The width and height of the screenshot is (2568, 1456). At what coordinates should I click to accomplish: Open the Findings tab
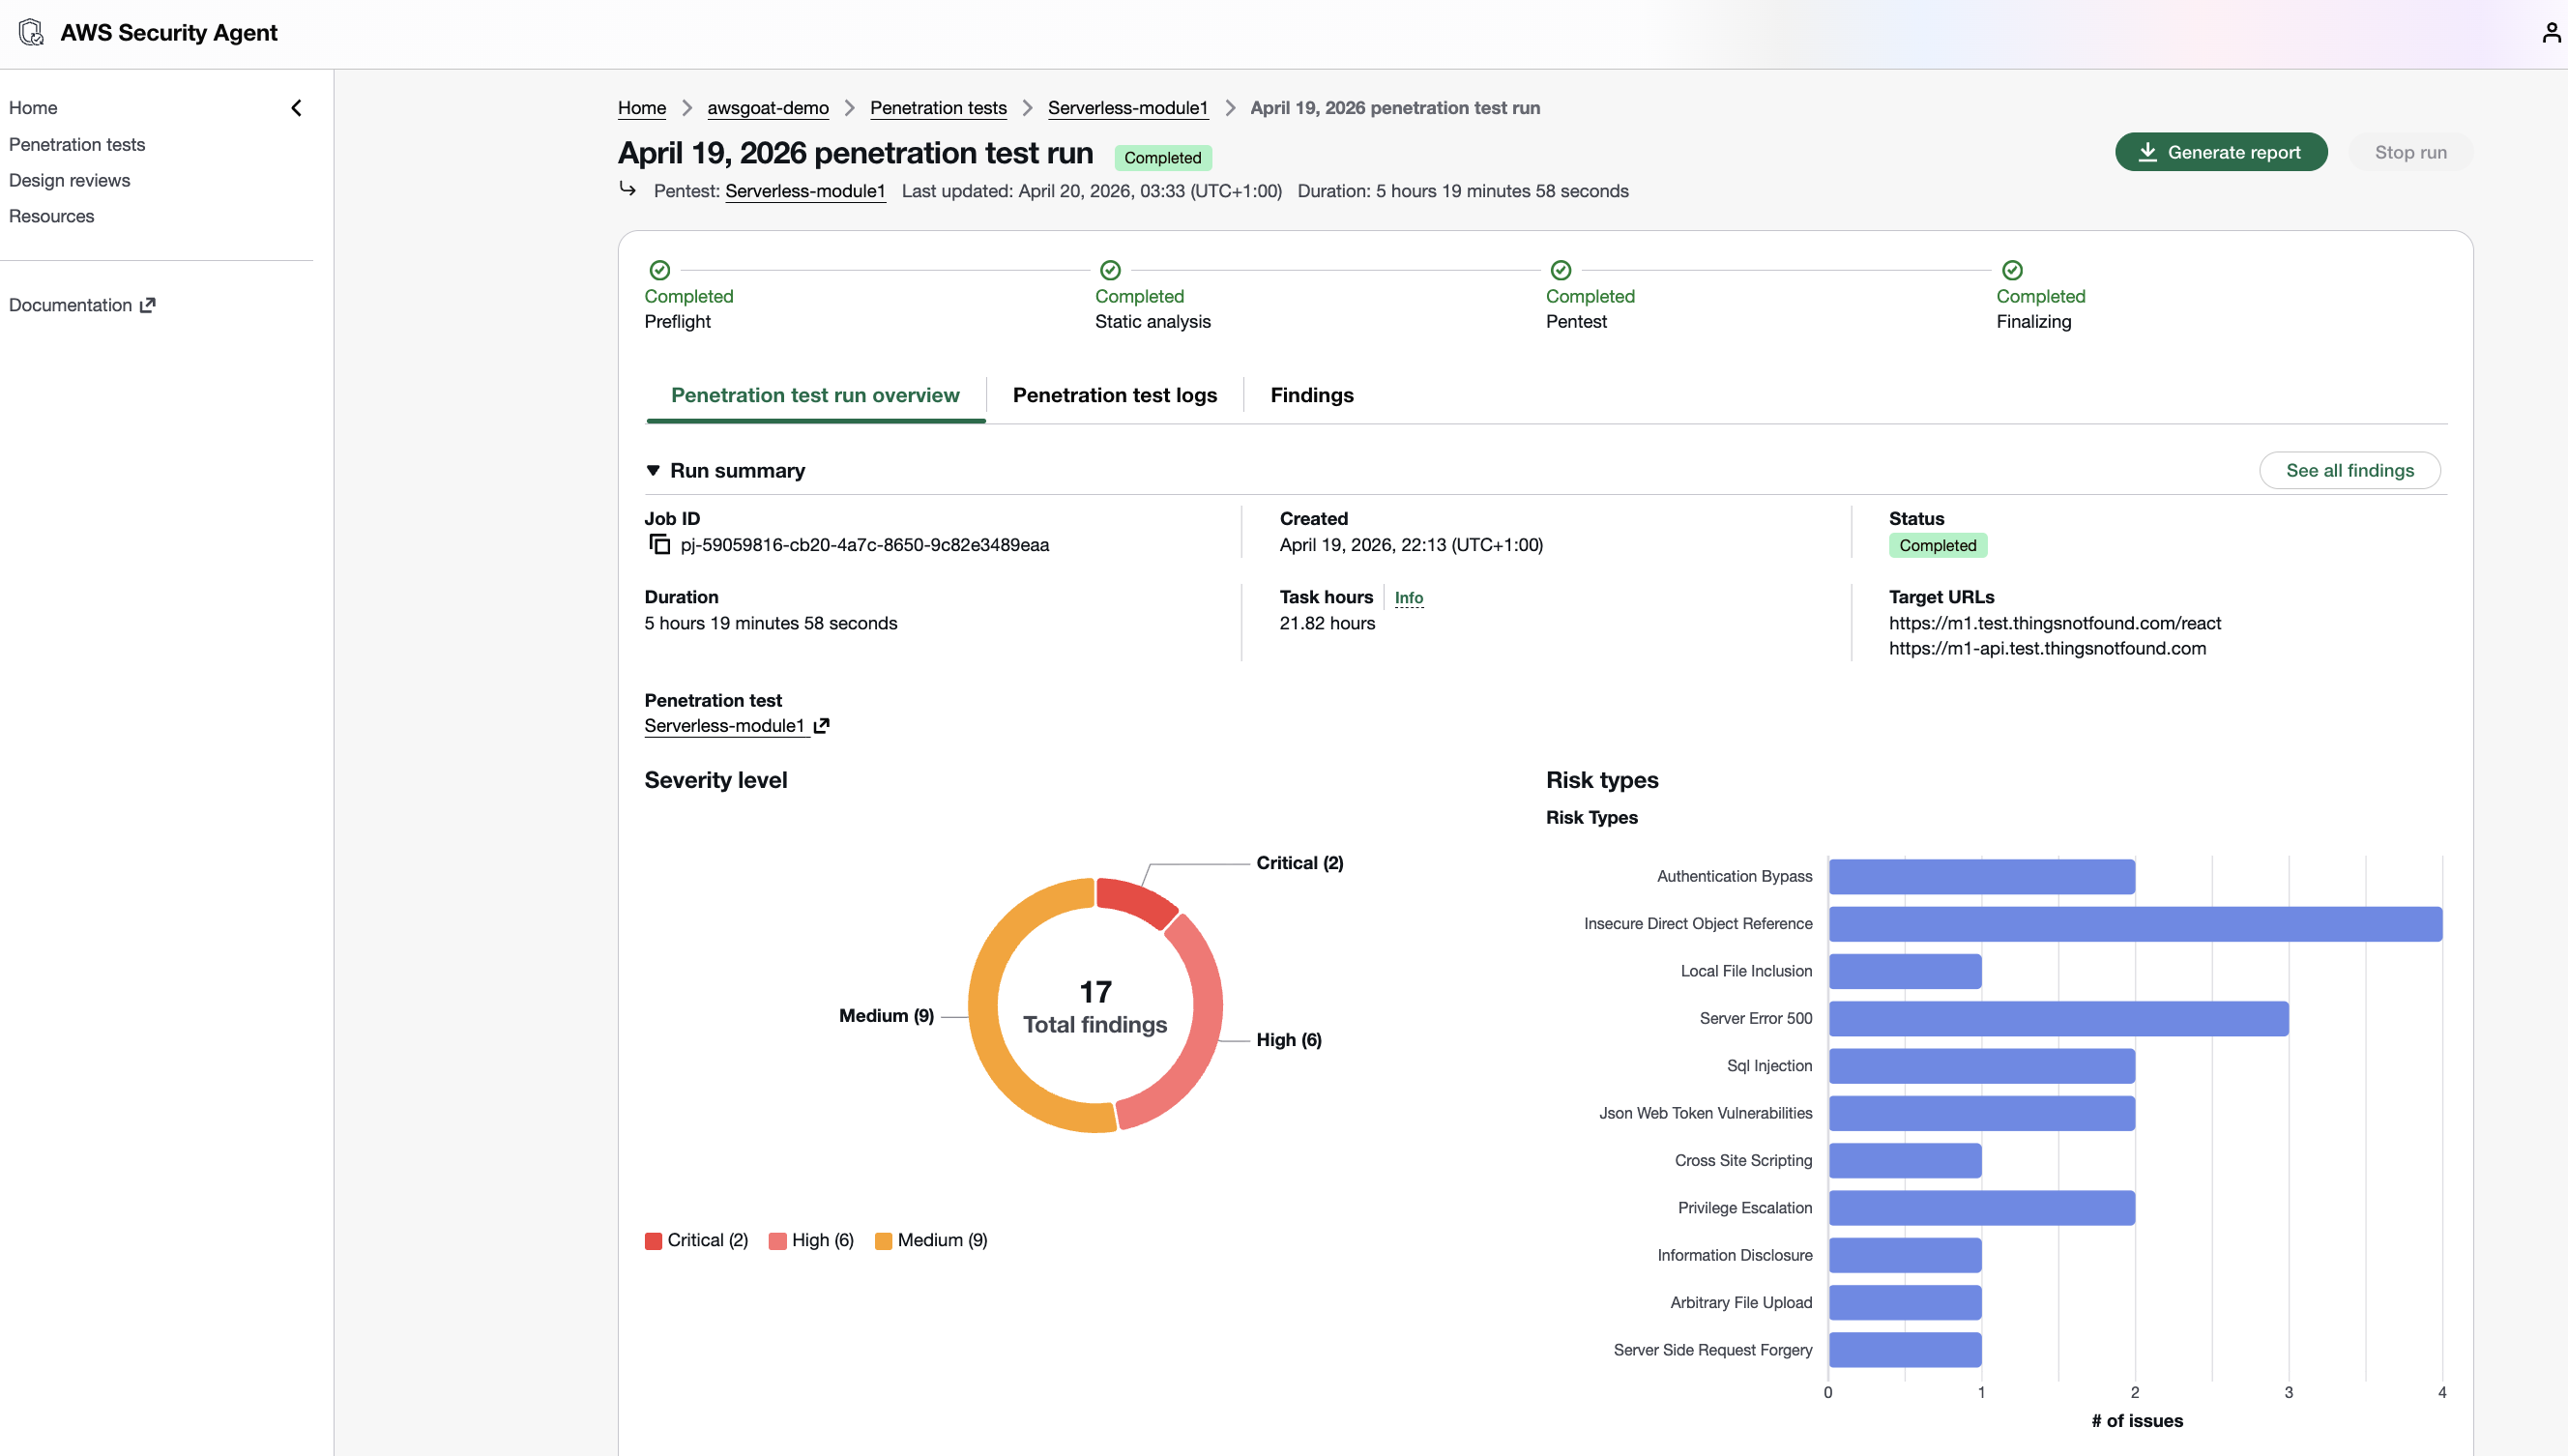pos(1312,395)
